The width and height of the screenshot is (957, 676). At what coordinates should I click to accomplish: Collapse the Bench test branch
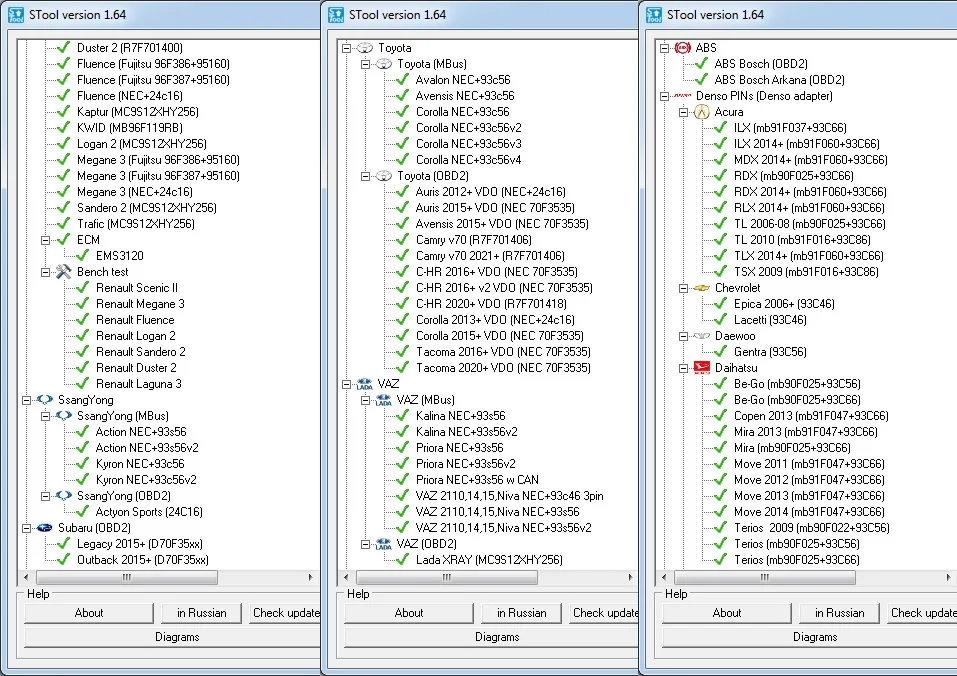[x=46, y=272]
